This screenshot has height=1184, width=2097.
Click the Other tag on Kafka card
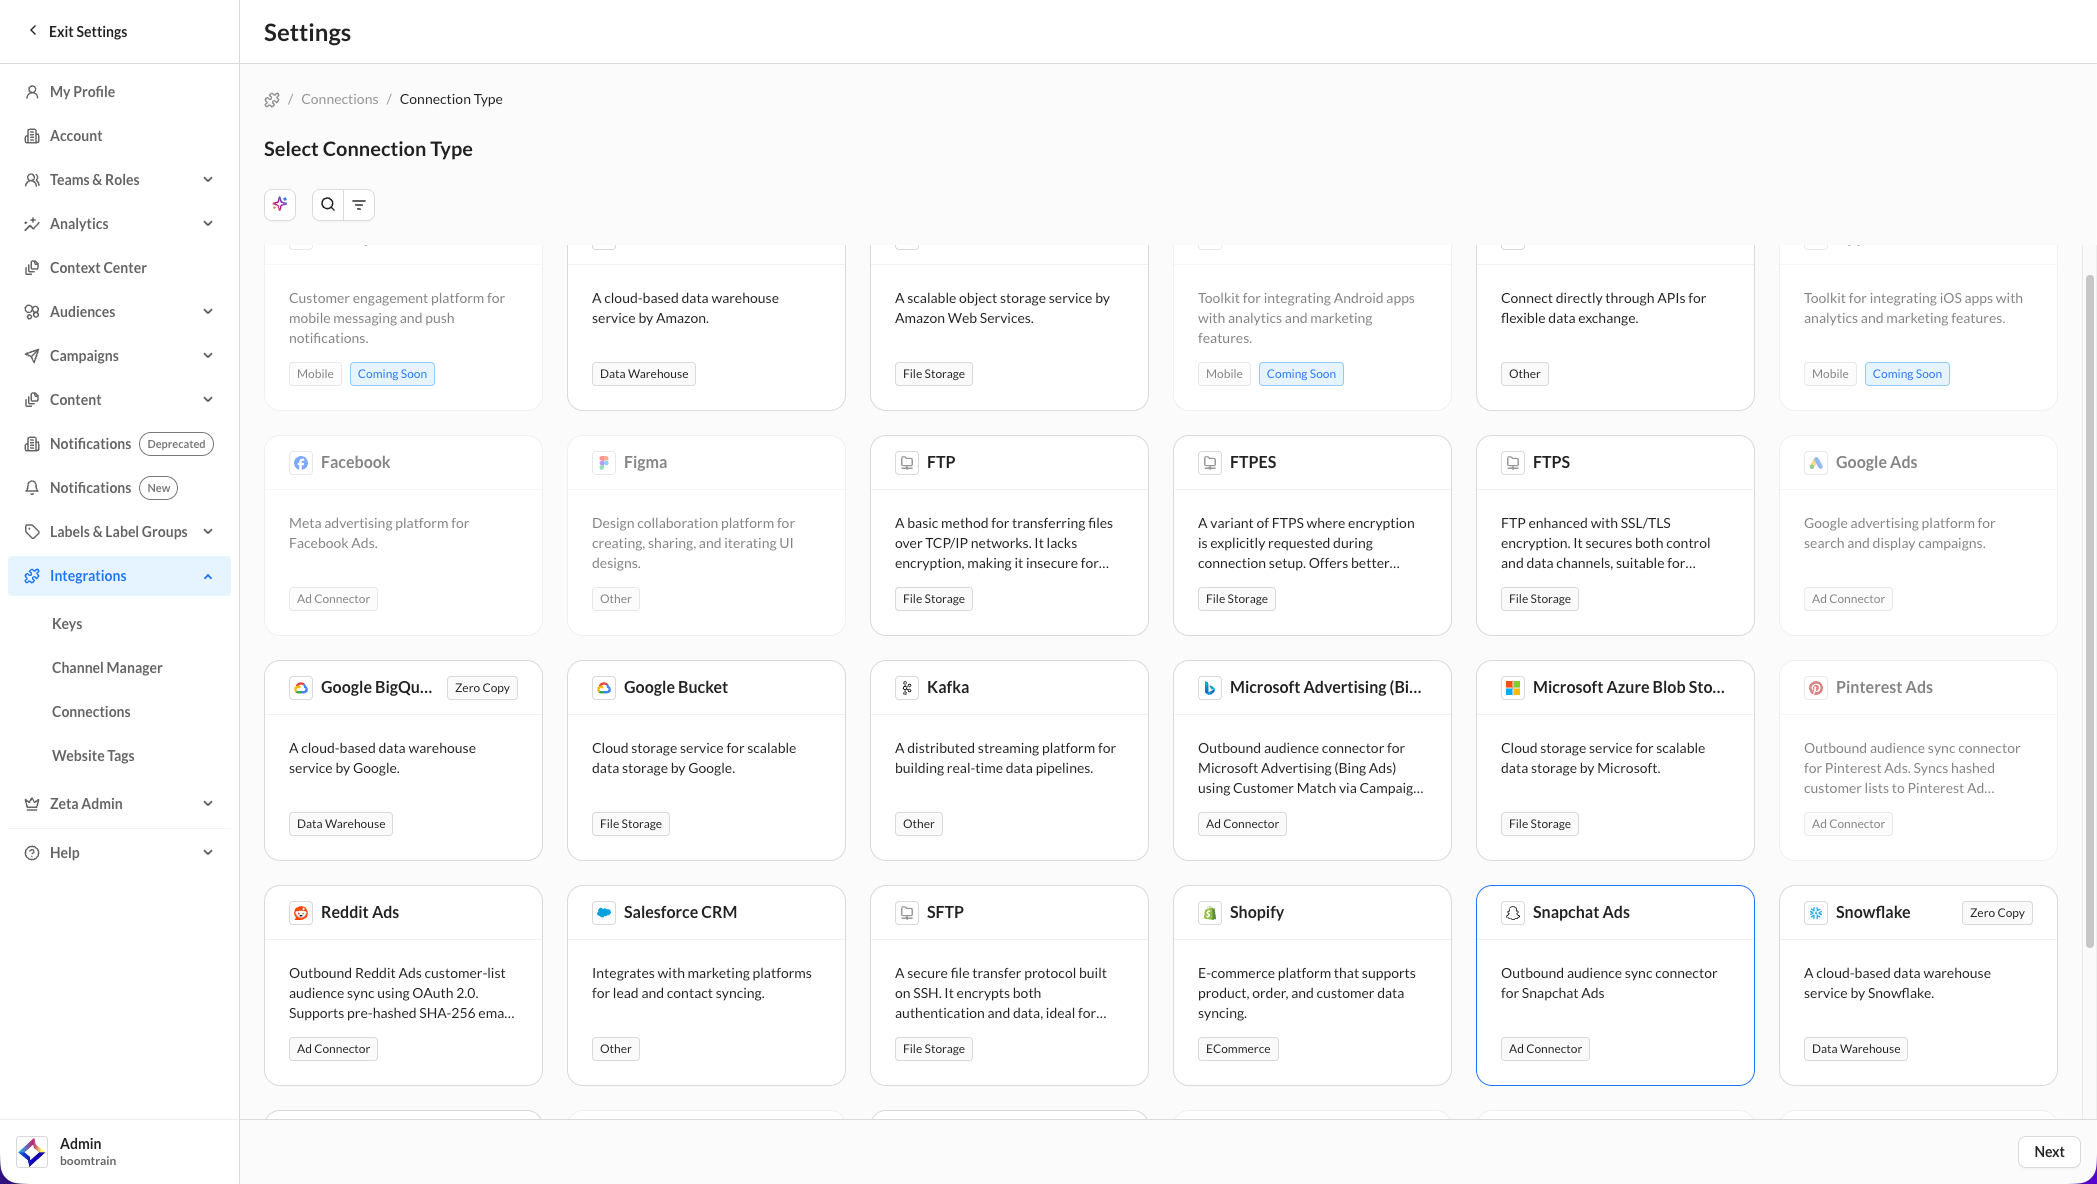click(918, 823)
